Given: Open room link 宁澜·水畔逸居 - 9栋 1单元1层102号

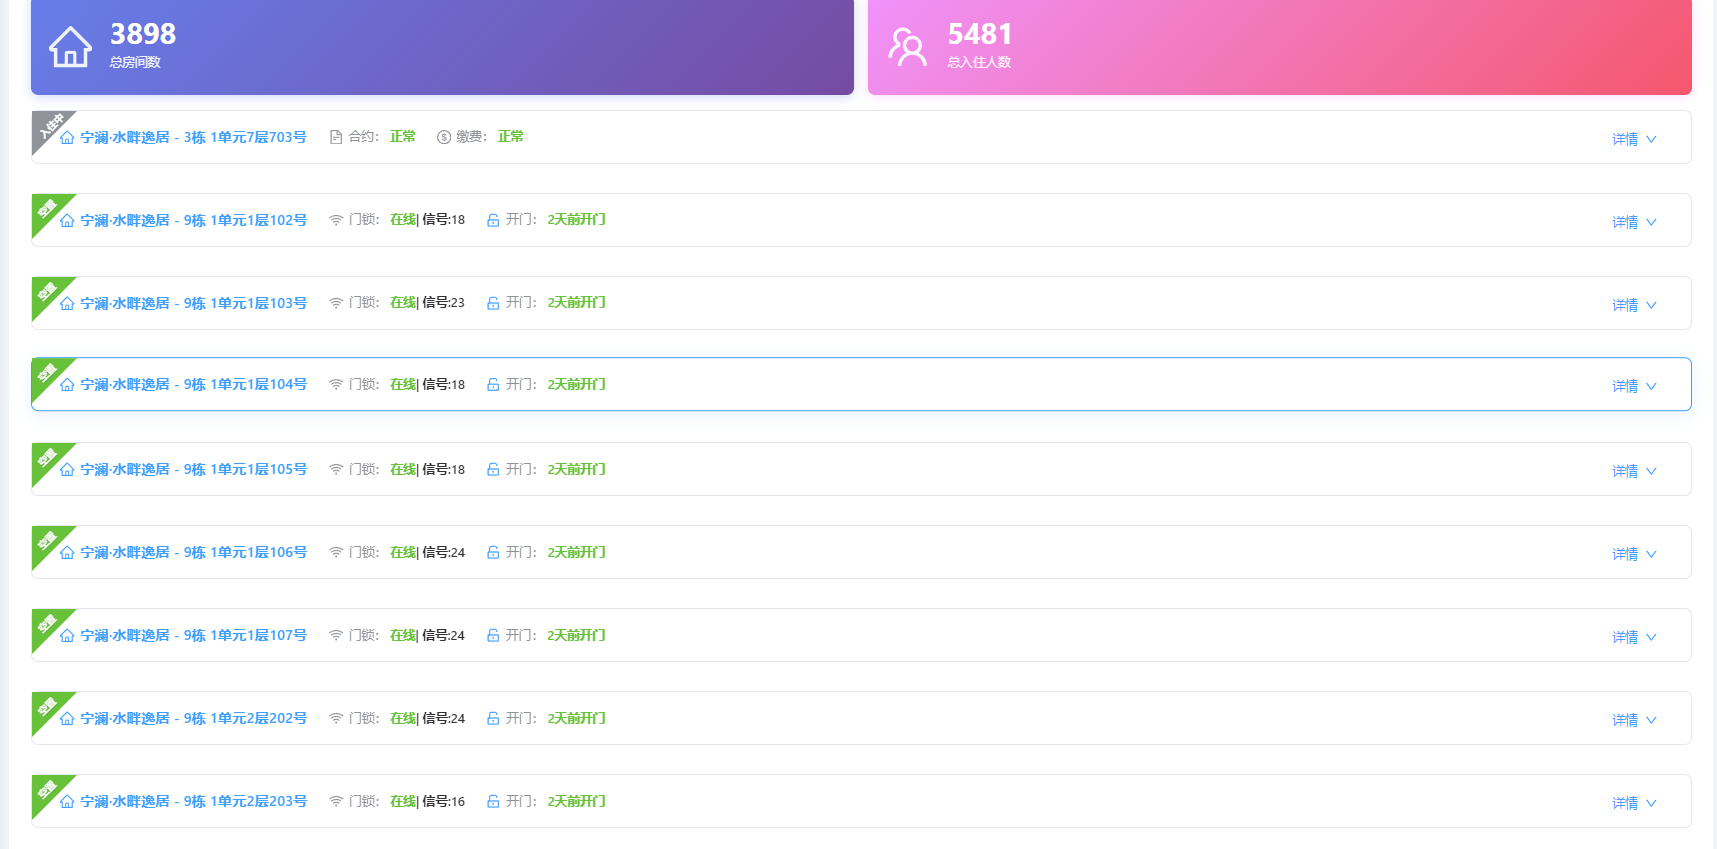Looking at the screenshot, I should pos(194,220).
